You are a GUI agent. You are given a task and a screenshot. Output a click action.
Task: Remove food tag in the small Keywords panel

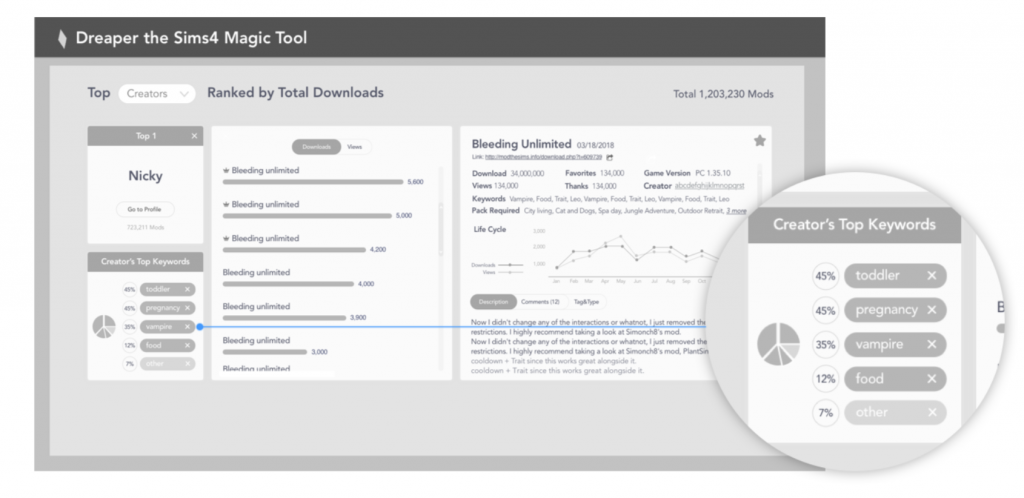[187, 345]
